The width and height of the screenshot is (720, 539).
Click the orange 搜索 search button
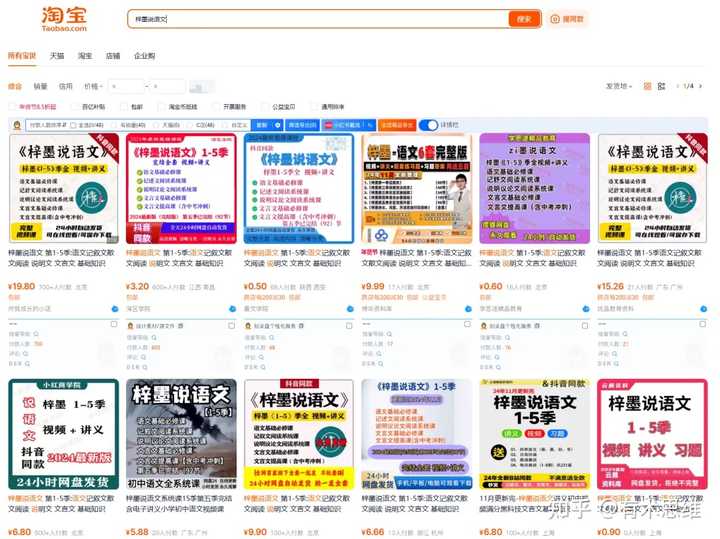coord(524,19)
